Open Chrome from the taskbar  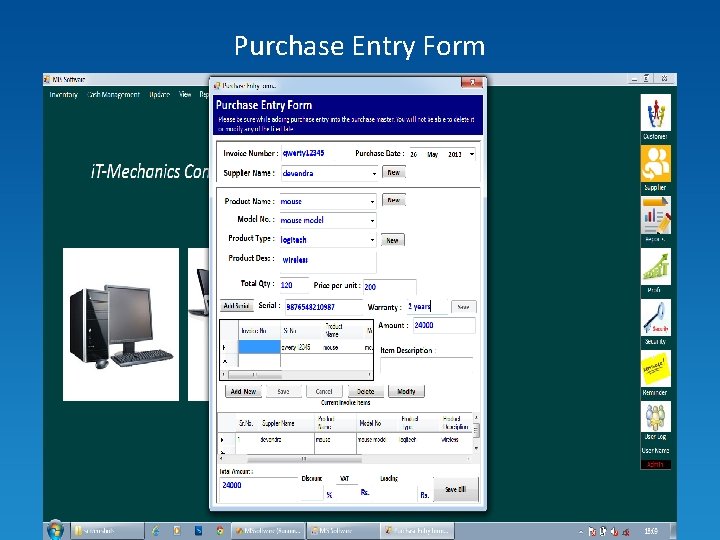click(220, 531)
